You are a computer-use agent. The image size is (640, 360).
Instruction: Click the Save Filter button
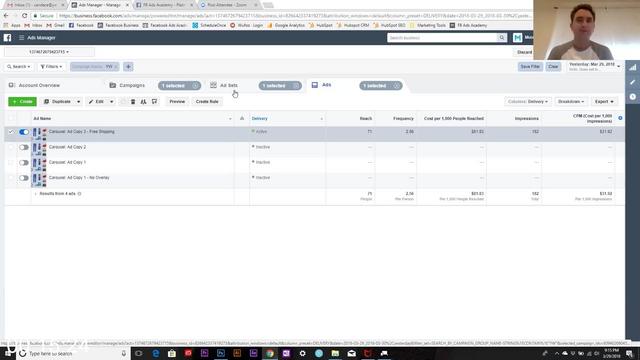[x=530, y=67]
